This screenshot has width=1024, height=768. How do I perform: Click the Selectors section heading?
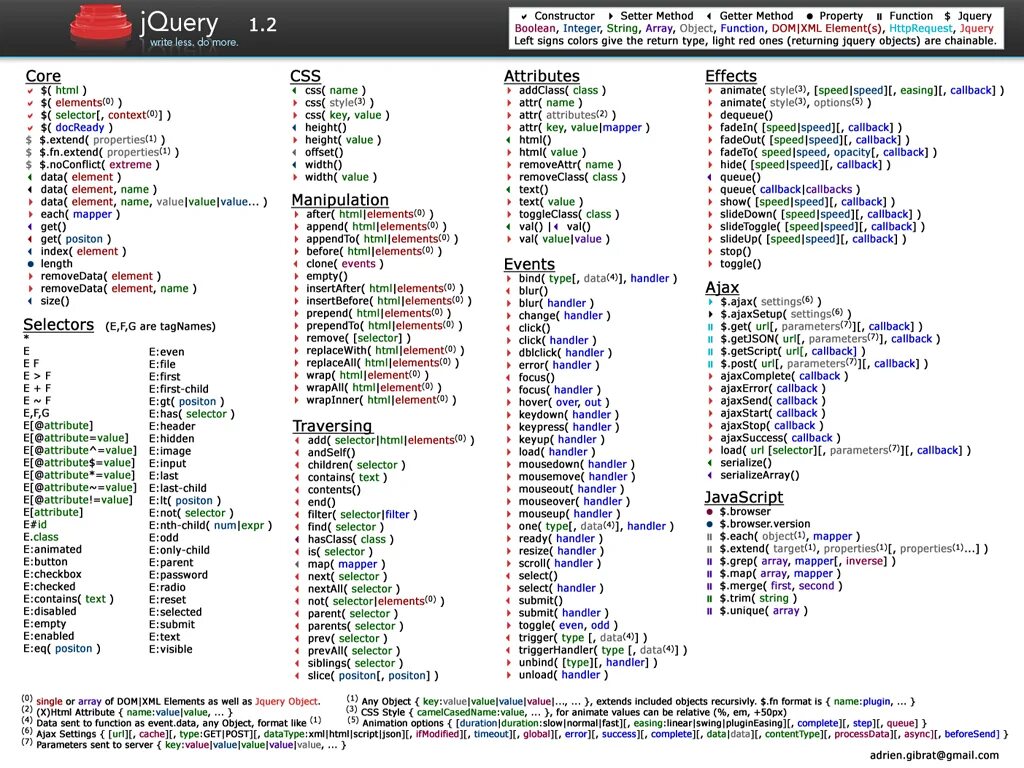coord(58,325)
